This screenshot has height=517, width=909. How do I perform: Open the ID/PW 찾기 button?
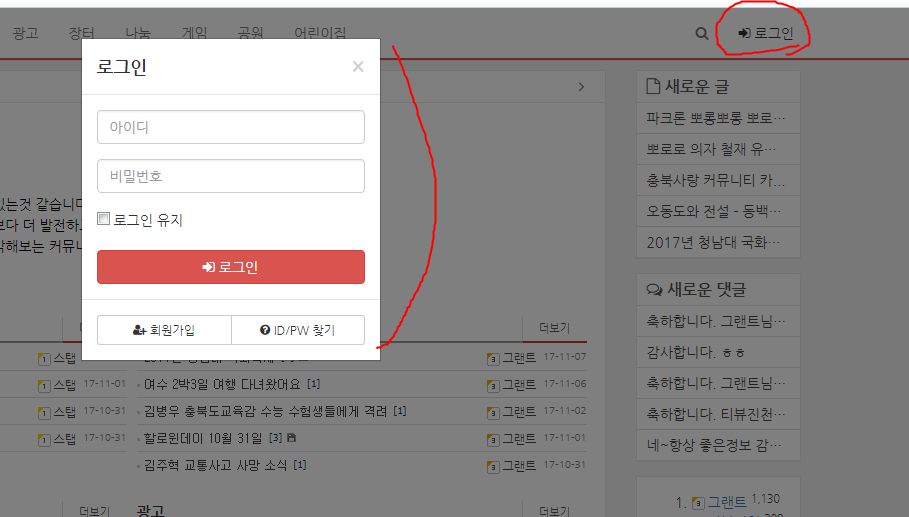point(297,330)
